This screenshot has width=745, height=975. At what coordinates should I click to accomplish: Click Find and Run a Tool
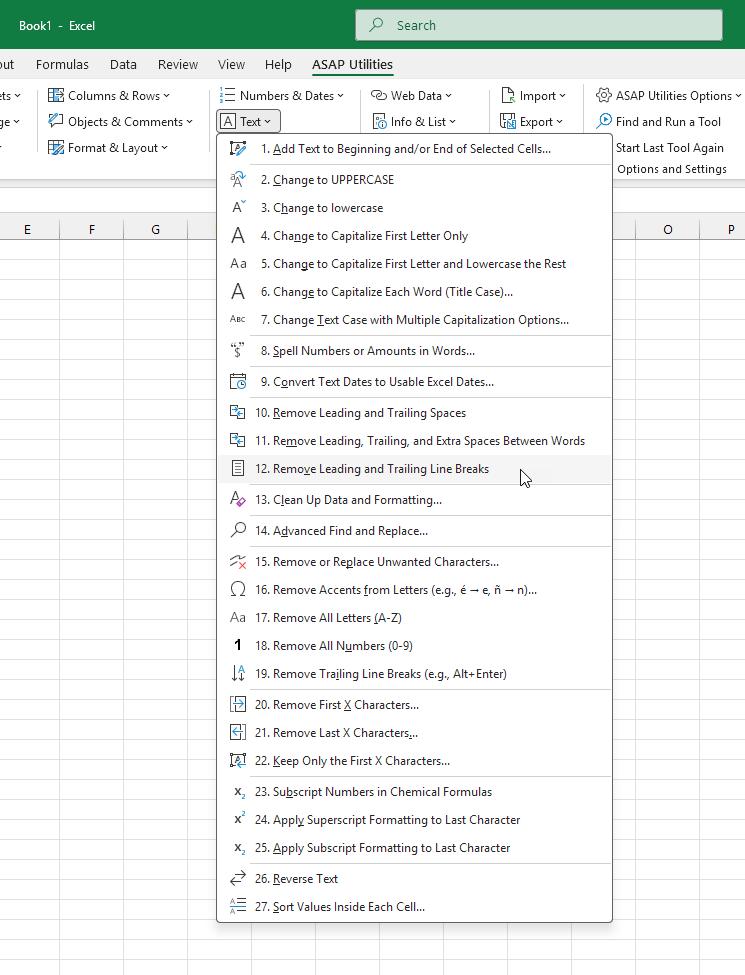[x=668, y=122]
